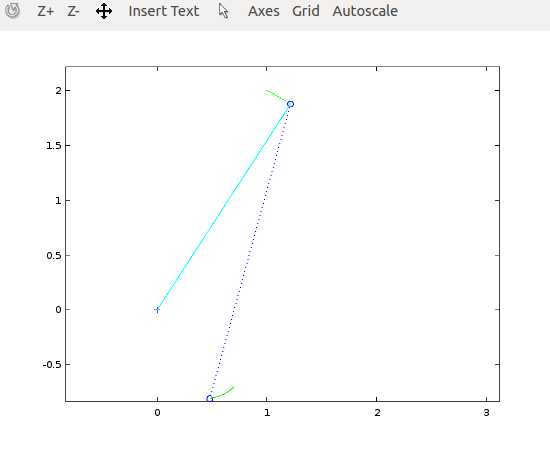
Task: Choose the arrow pointer select tool
Action: 223,11
